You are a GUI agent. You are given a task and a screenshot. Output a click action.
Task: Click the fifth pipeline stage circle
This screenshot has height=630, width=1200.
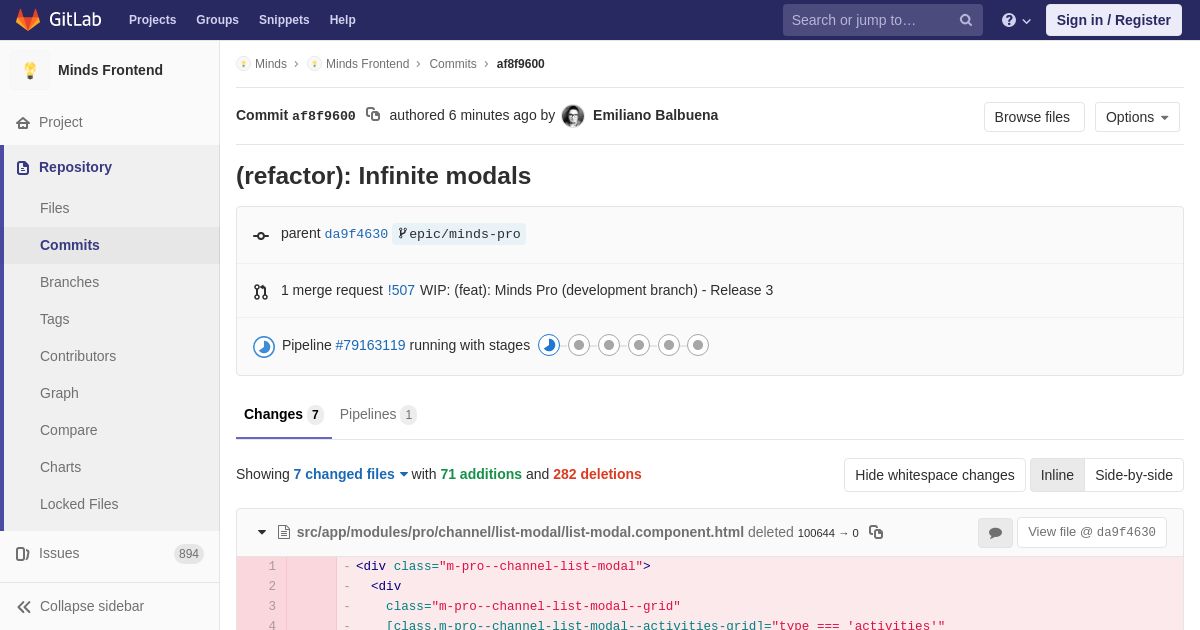(x=669, y=345)
